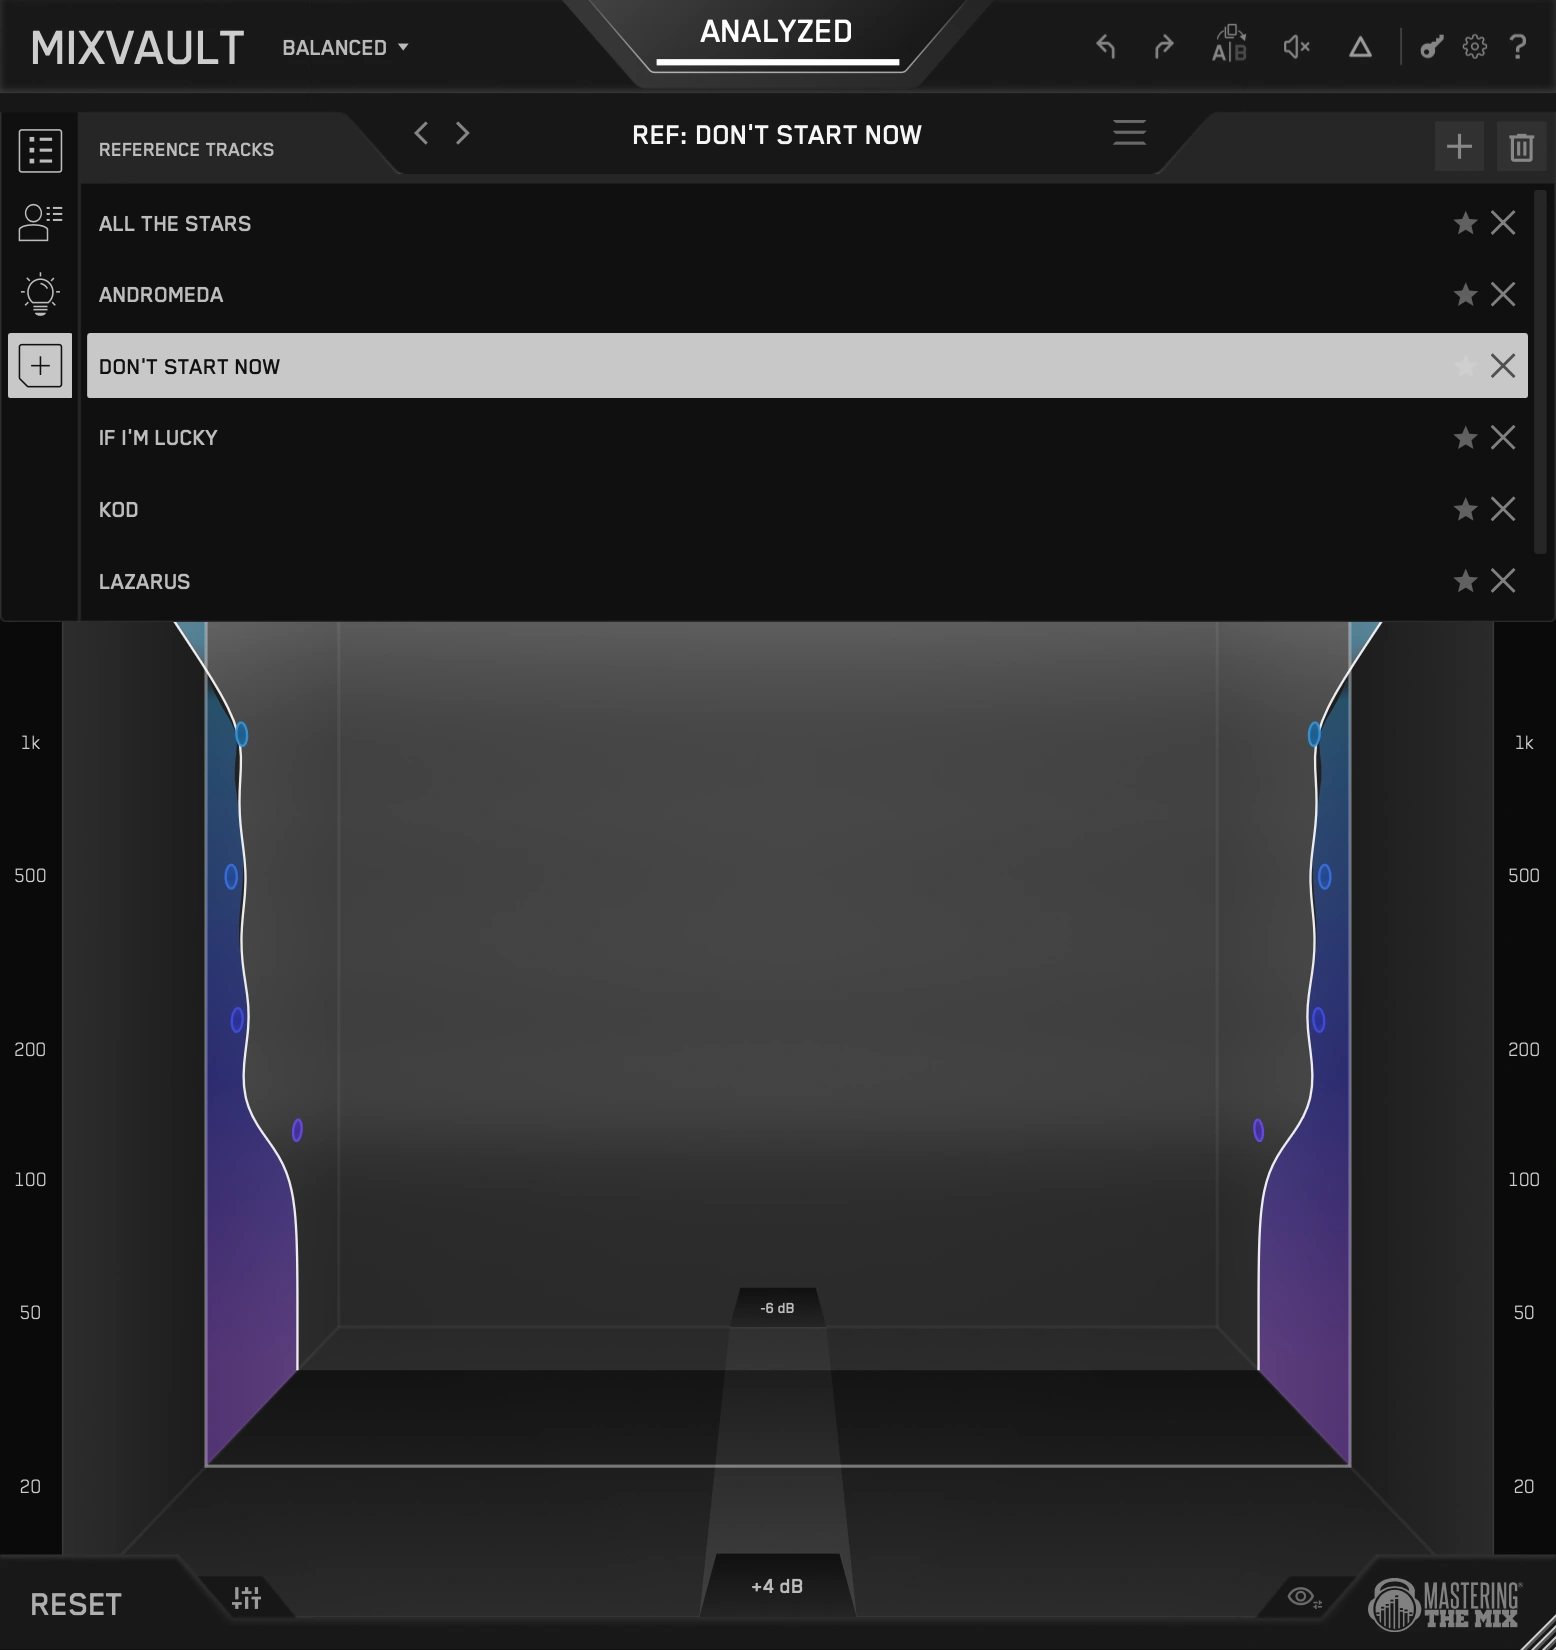Select right 500 Hz EQ node

point(1324,877)
